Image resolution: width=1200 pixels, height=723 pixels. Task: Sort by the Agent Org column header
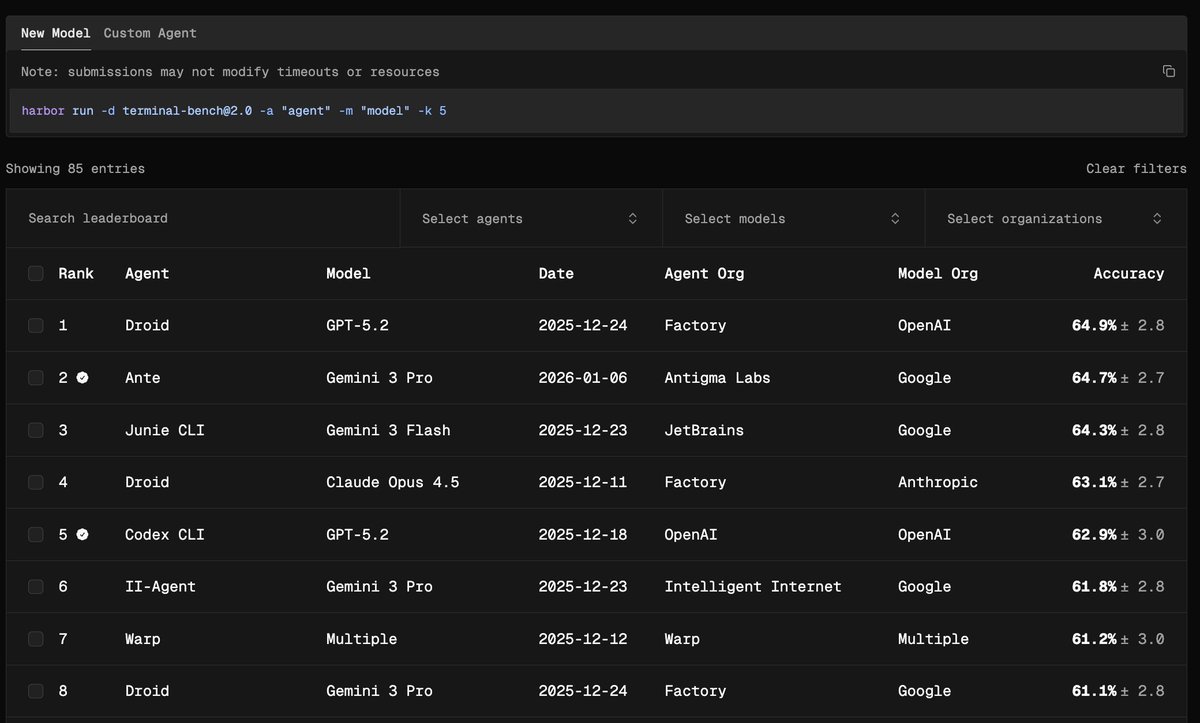point(704,273)
